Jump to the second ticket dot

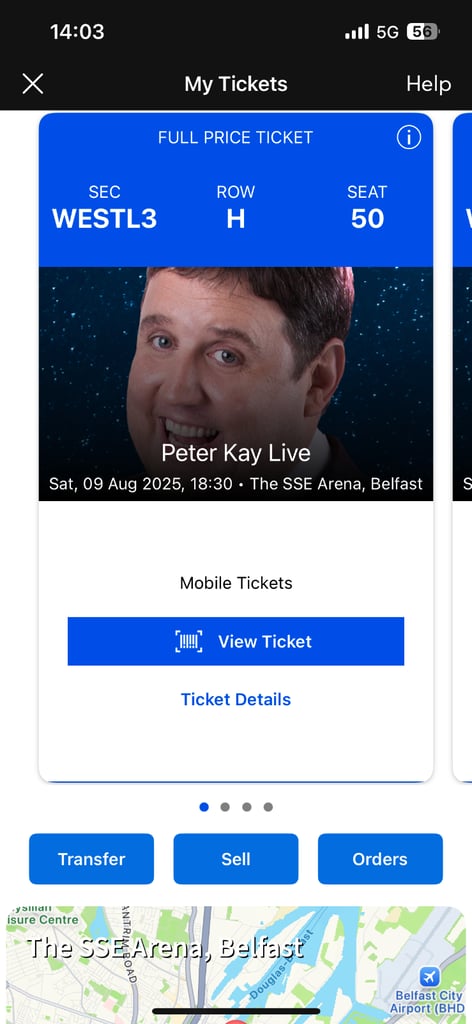(225, 807)
